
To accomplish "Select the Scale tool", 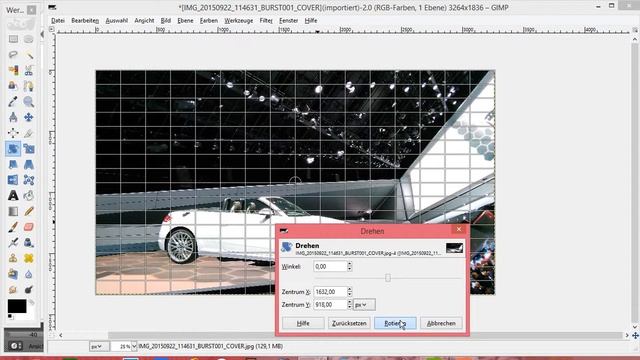I will (29, 149).
